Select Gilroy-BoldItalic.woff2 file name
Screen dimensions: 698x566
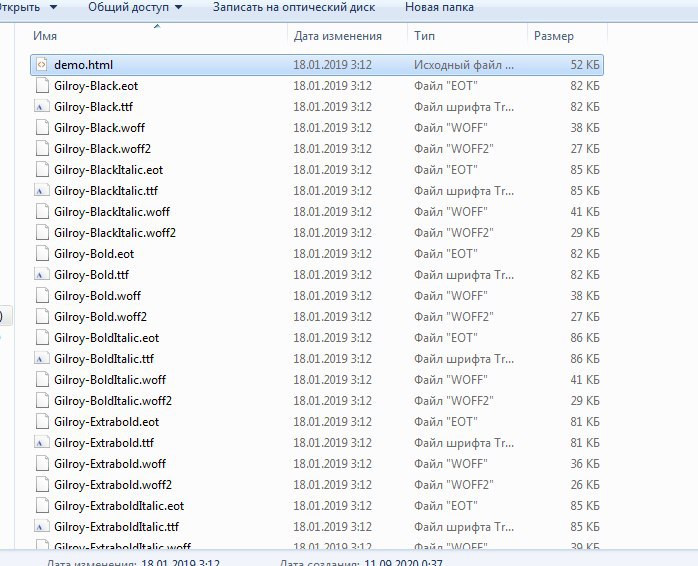click(113, 401)
